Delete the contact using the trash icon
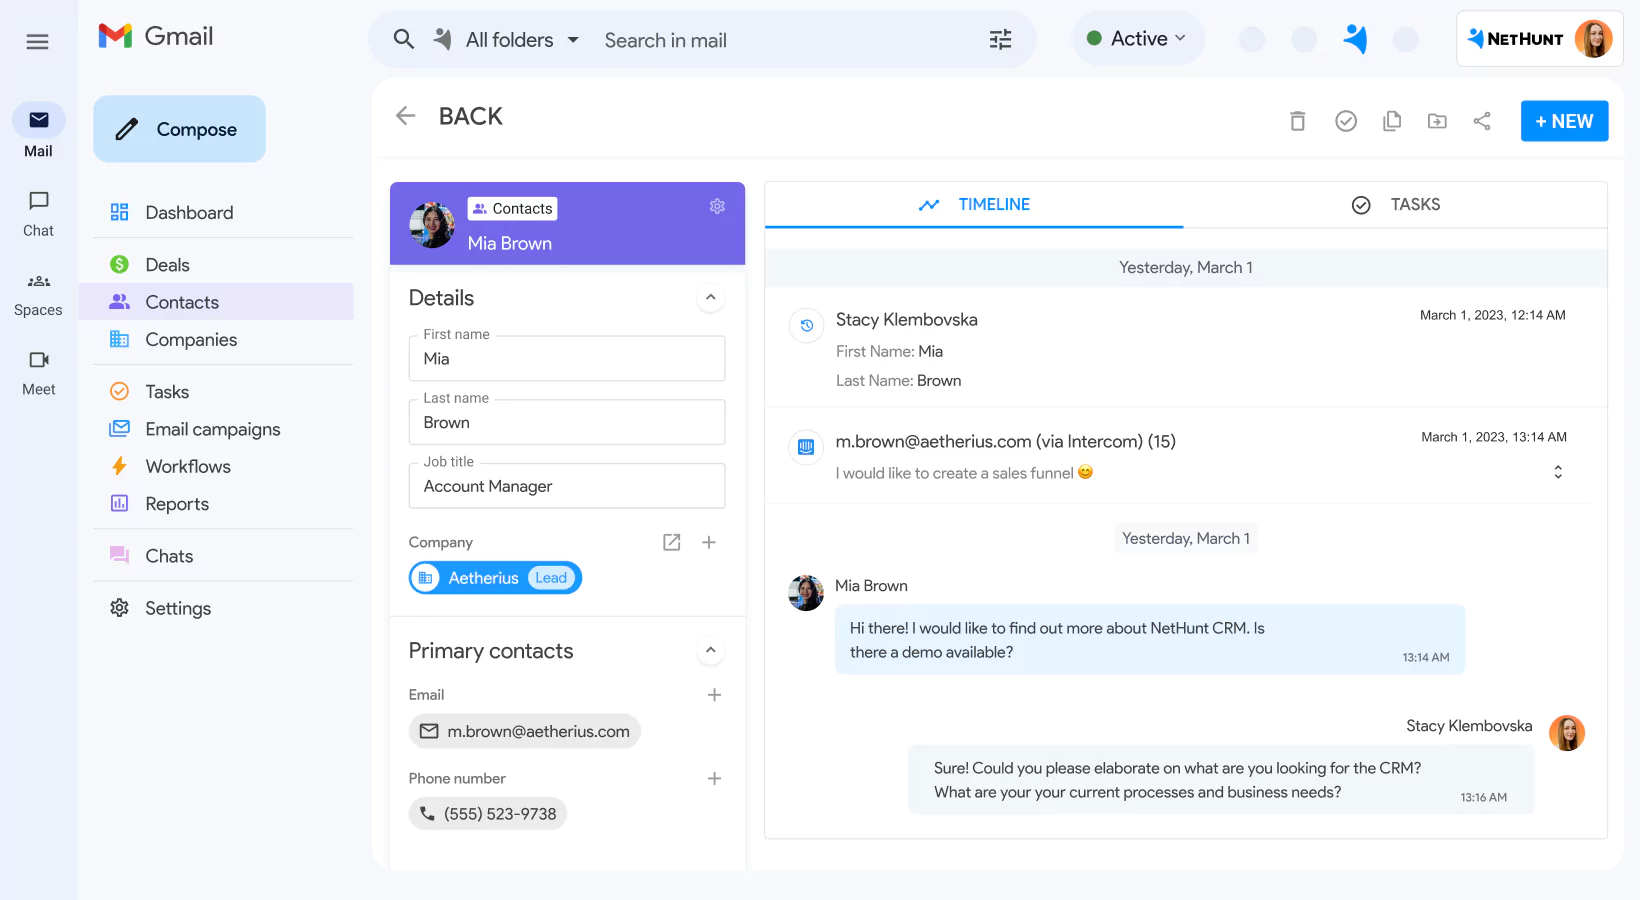Image resolution: width=1640 pixels, height=900 pixels. coord(1297,120)
